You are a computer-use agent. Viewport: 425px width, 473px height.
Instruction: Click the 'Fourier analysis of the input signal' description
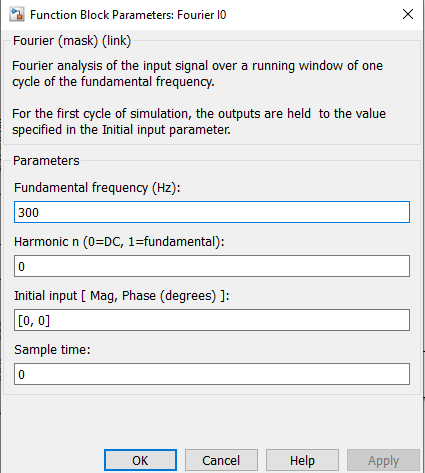pos(197,74)
